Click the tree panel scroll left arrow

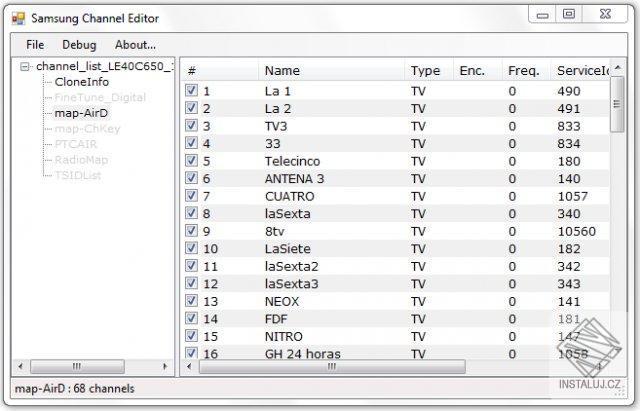point(20,367)
